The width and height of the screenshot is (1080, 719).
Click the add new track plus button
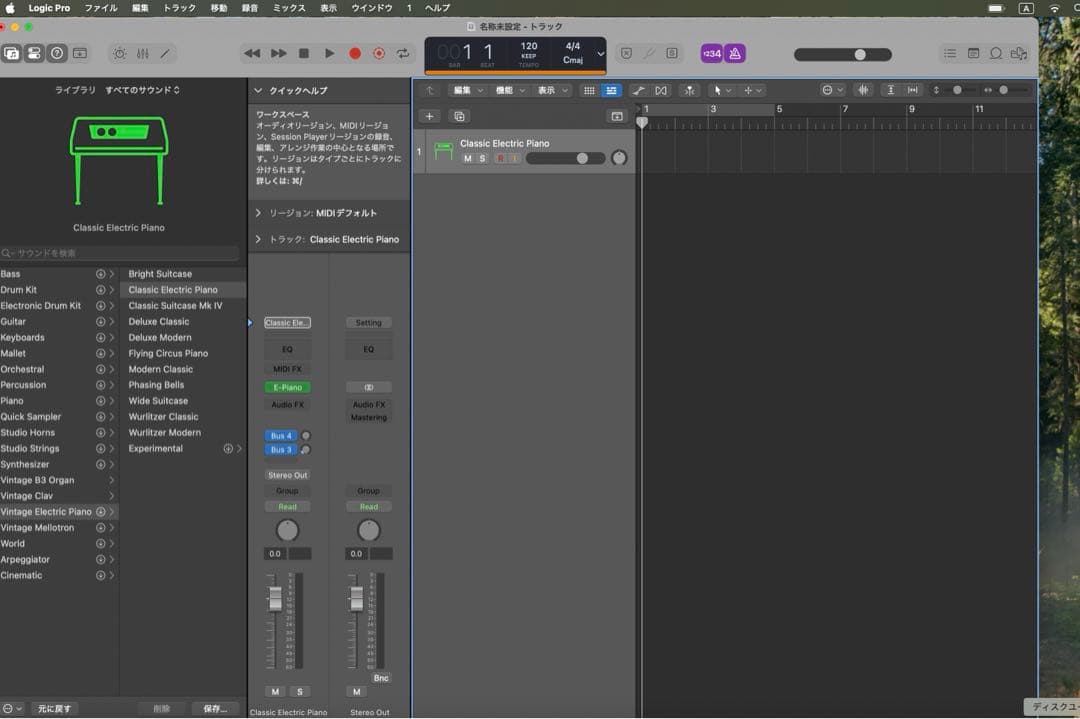430,116
